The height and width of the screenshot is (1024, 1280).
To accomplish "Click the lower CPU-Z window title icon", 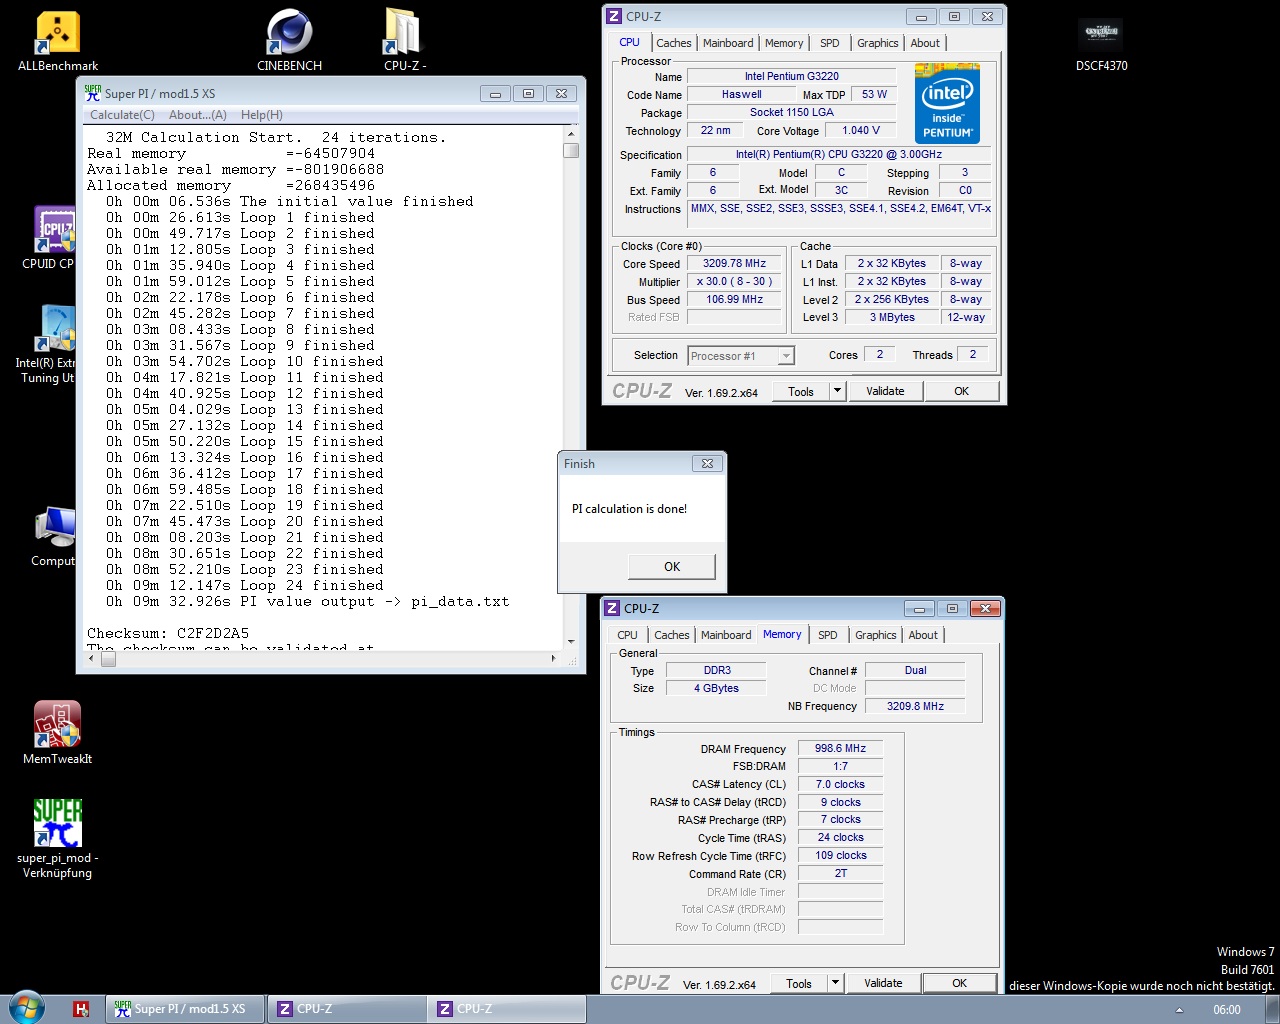I will 612,609.
